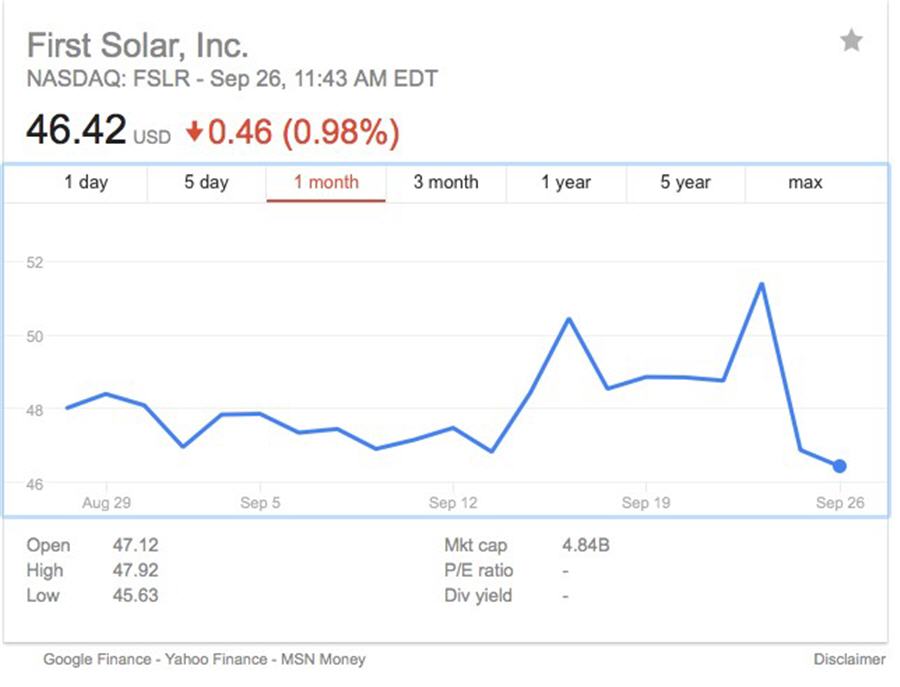Click the First Solar, Inc. title
The height and width of the screenshot is (687, 900).
click(x=137, y=45)
